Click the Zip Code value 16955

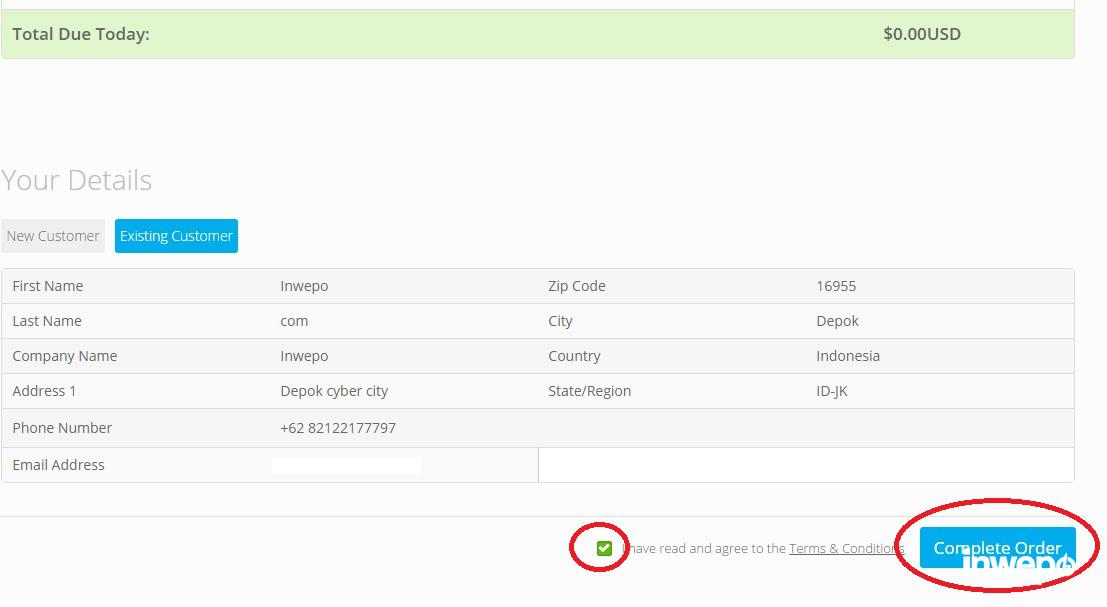[835, 285]
